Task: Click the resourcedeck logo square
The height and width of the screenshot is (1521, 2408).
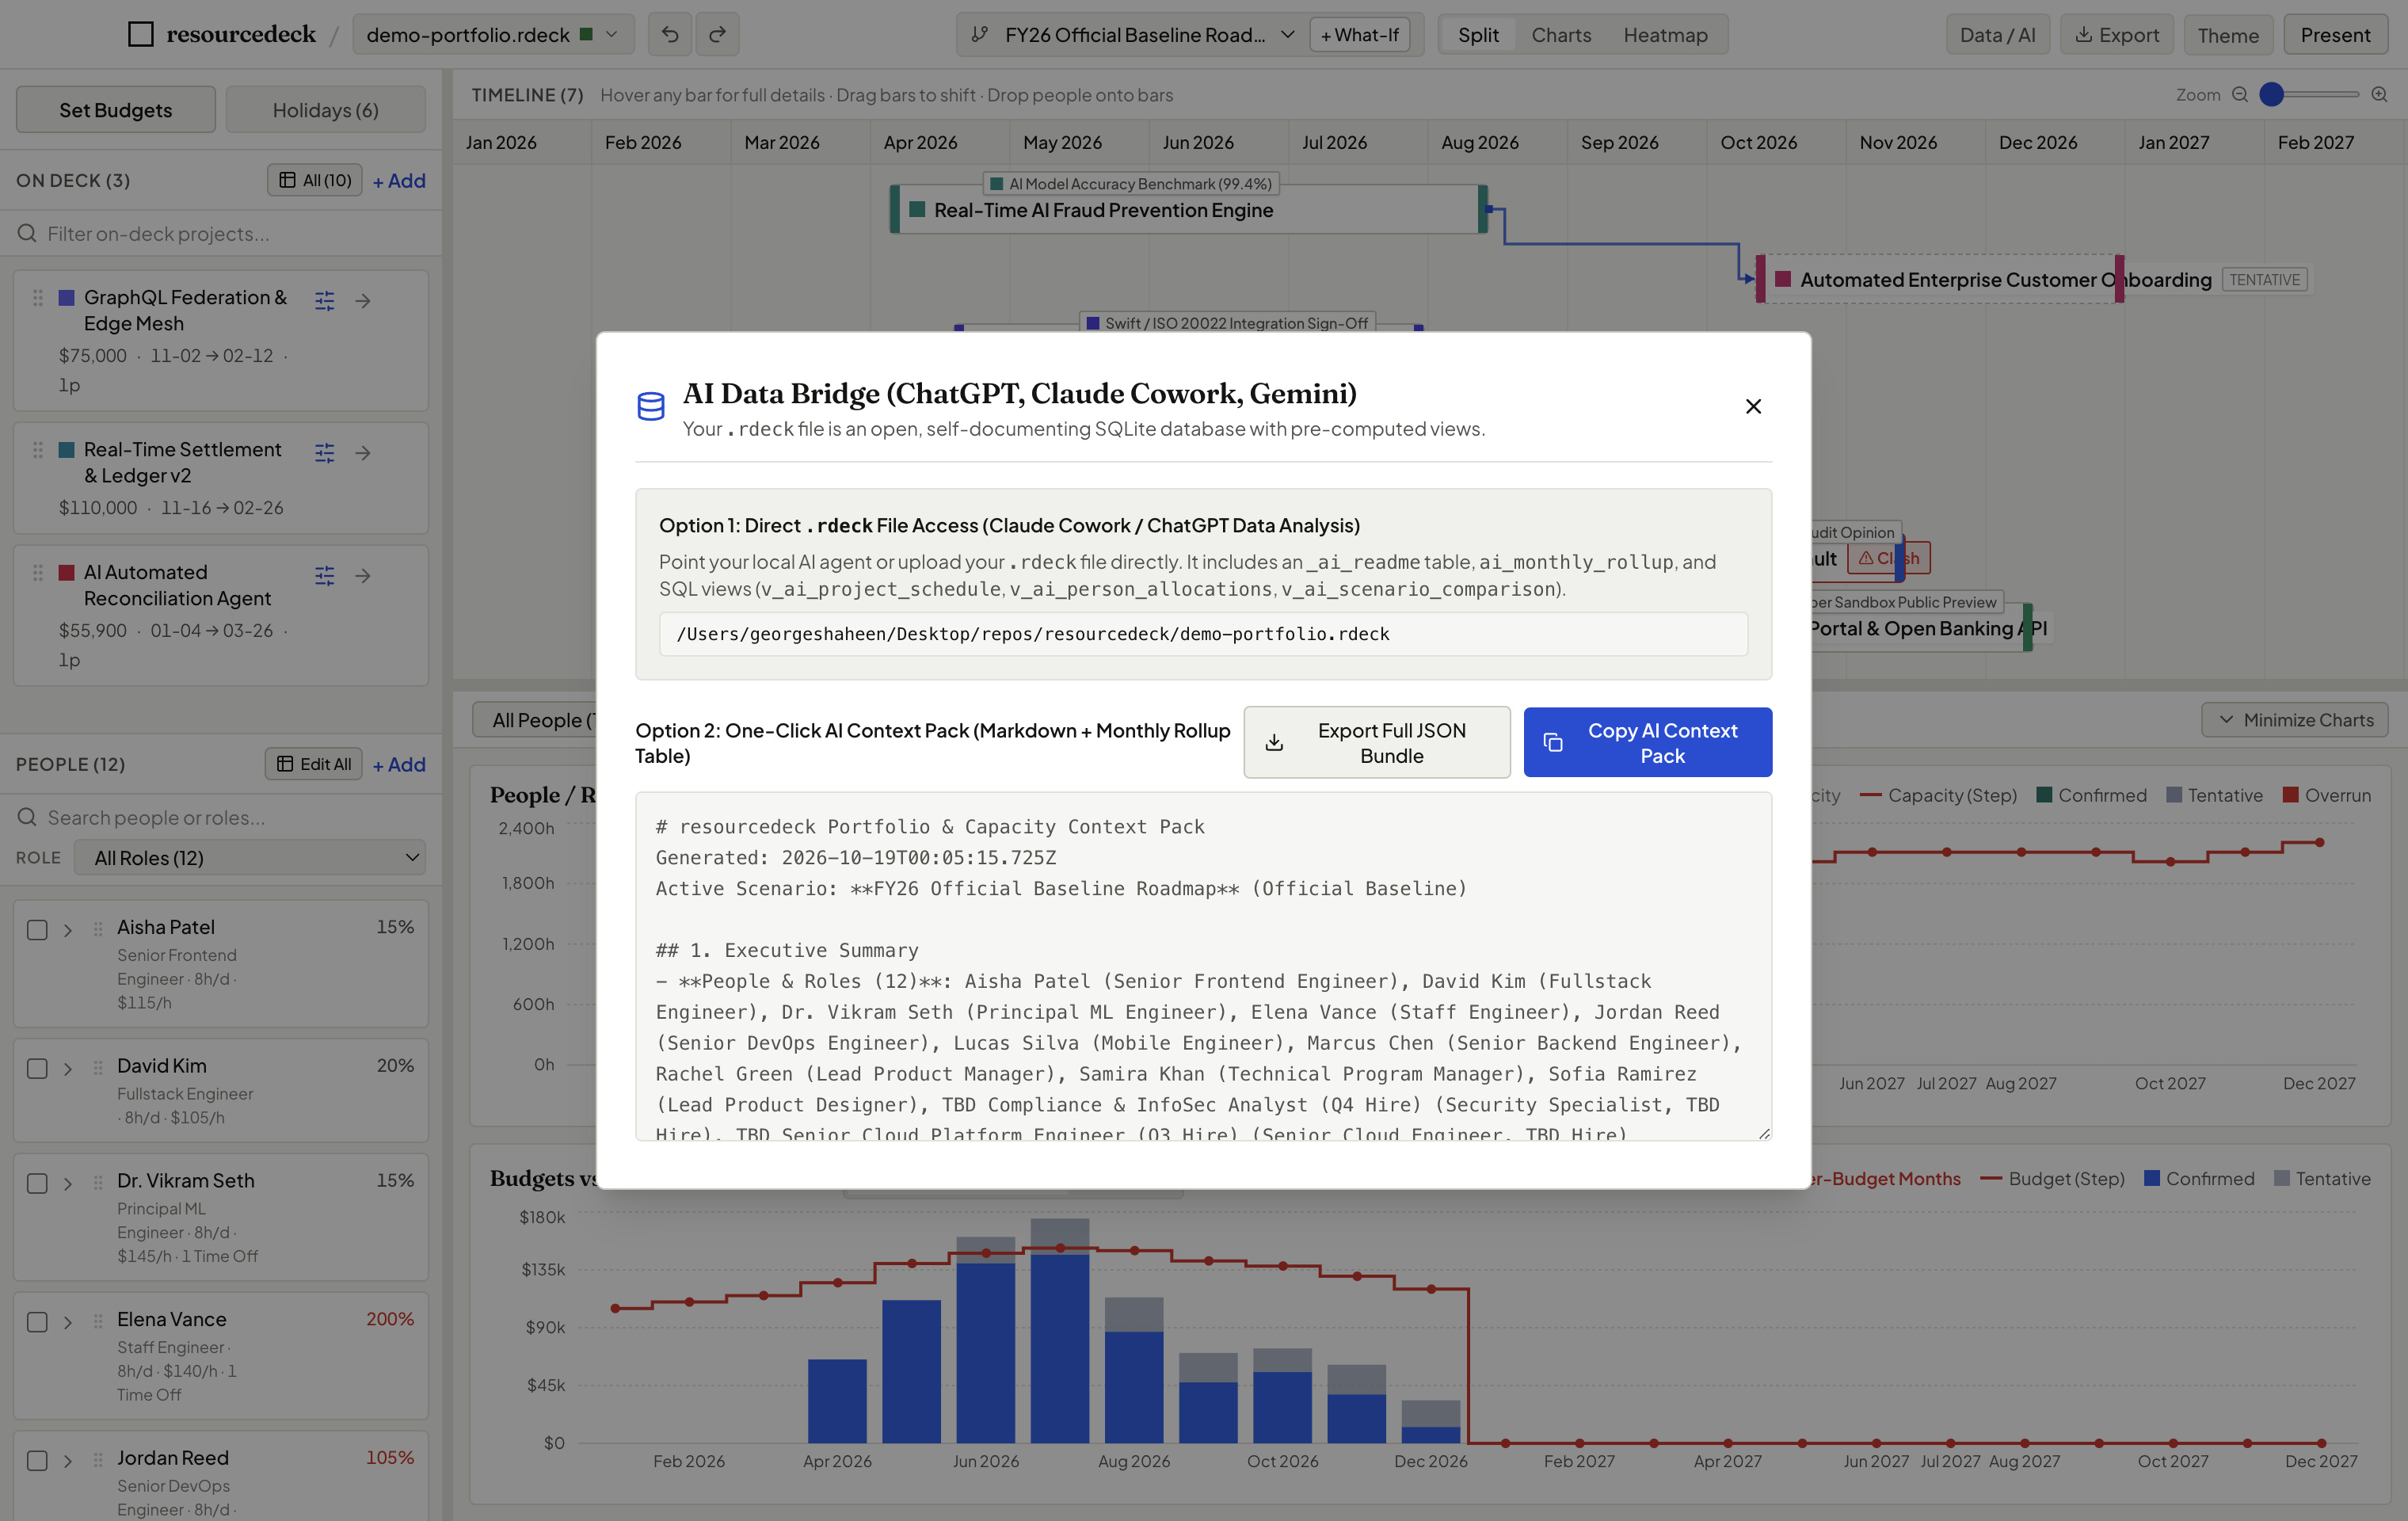Action: coord(141,35)
